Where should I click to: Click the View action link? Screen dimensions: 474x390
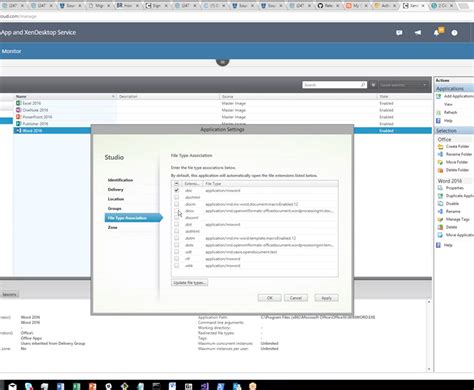448,104
